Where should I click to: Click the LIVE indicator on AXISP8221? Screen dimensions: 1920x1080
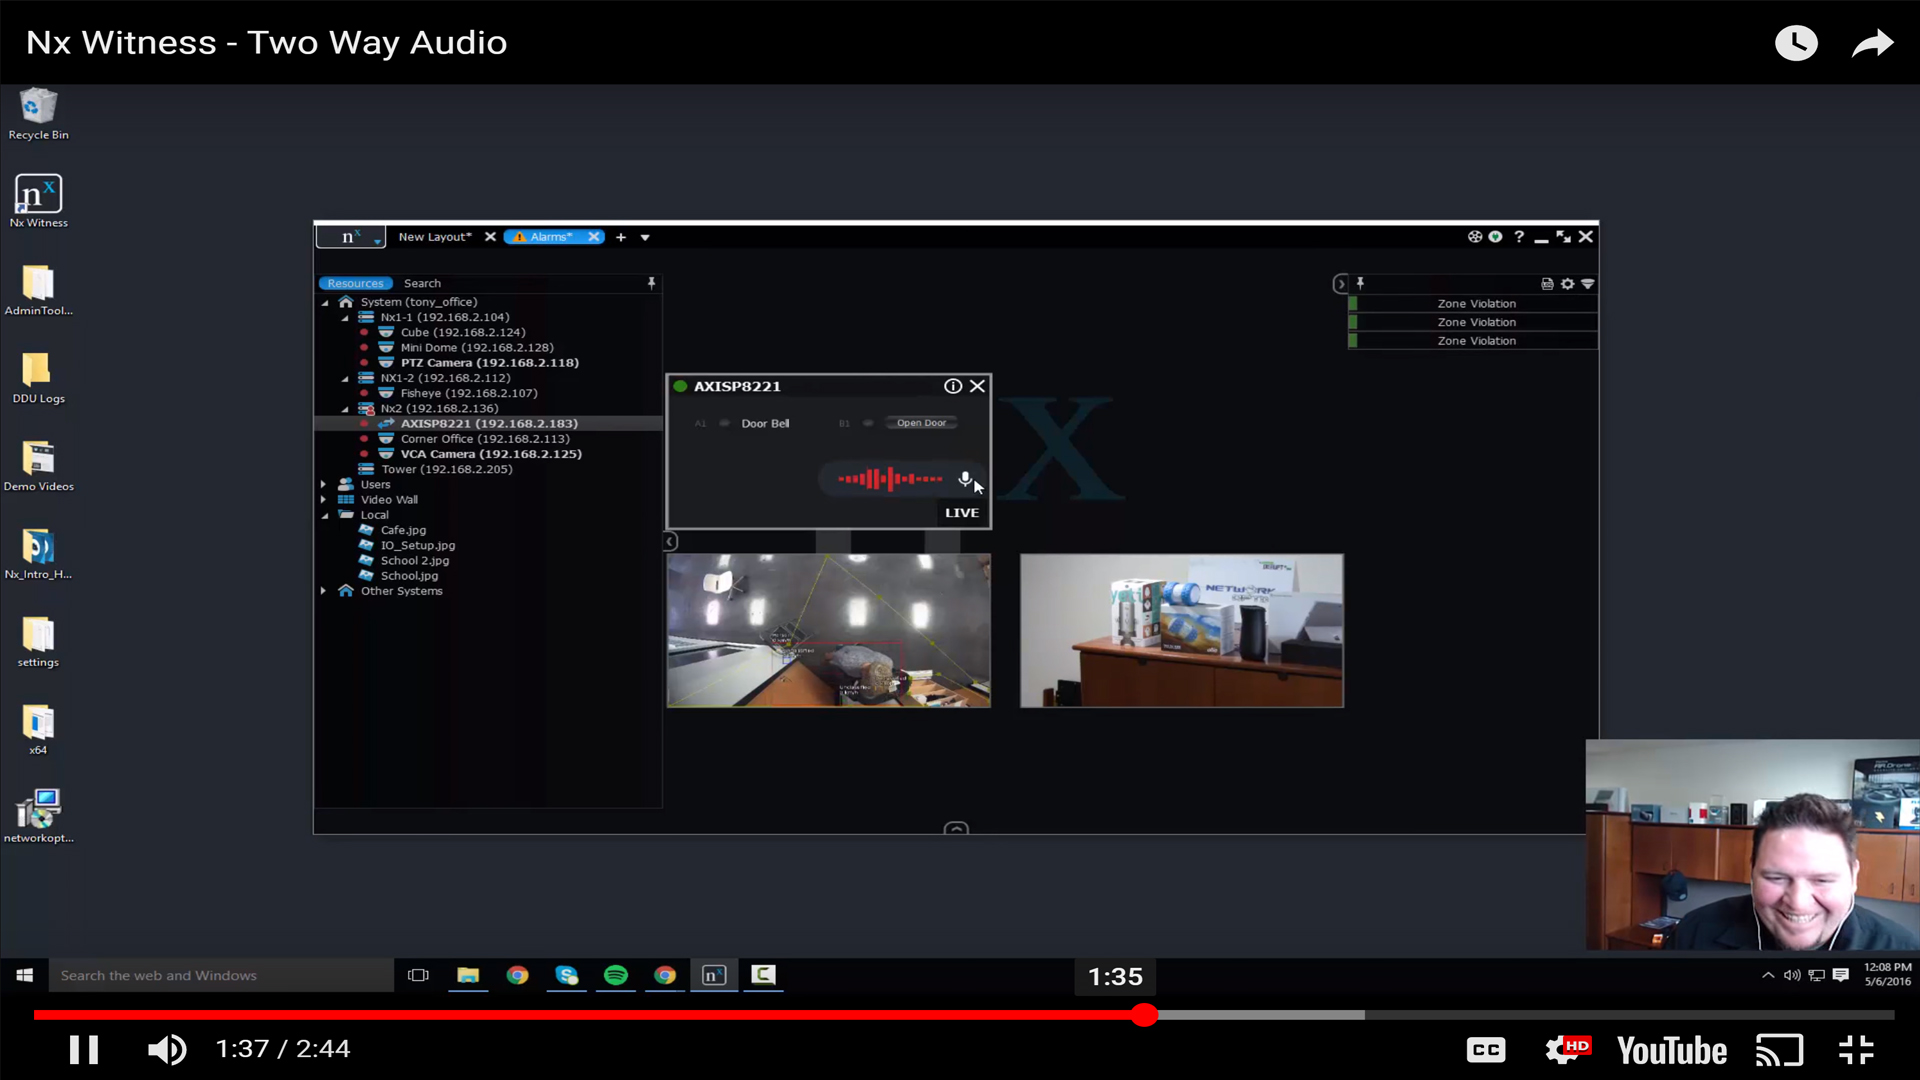point(962,513)
